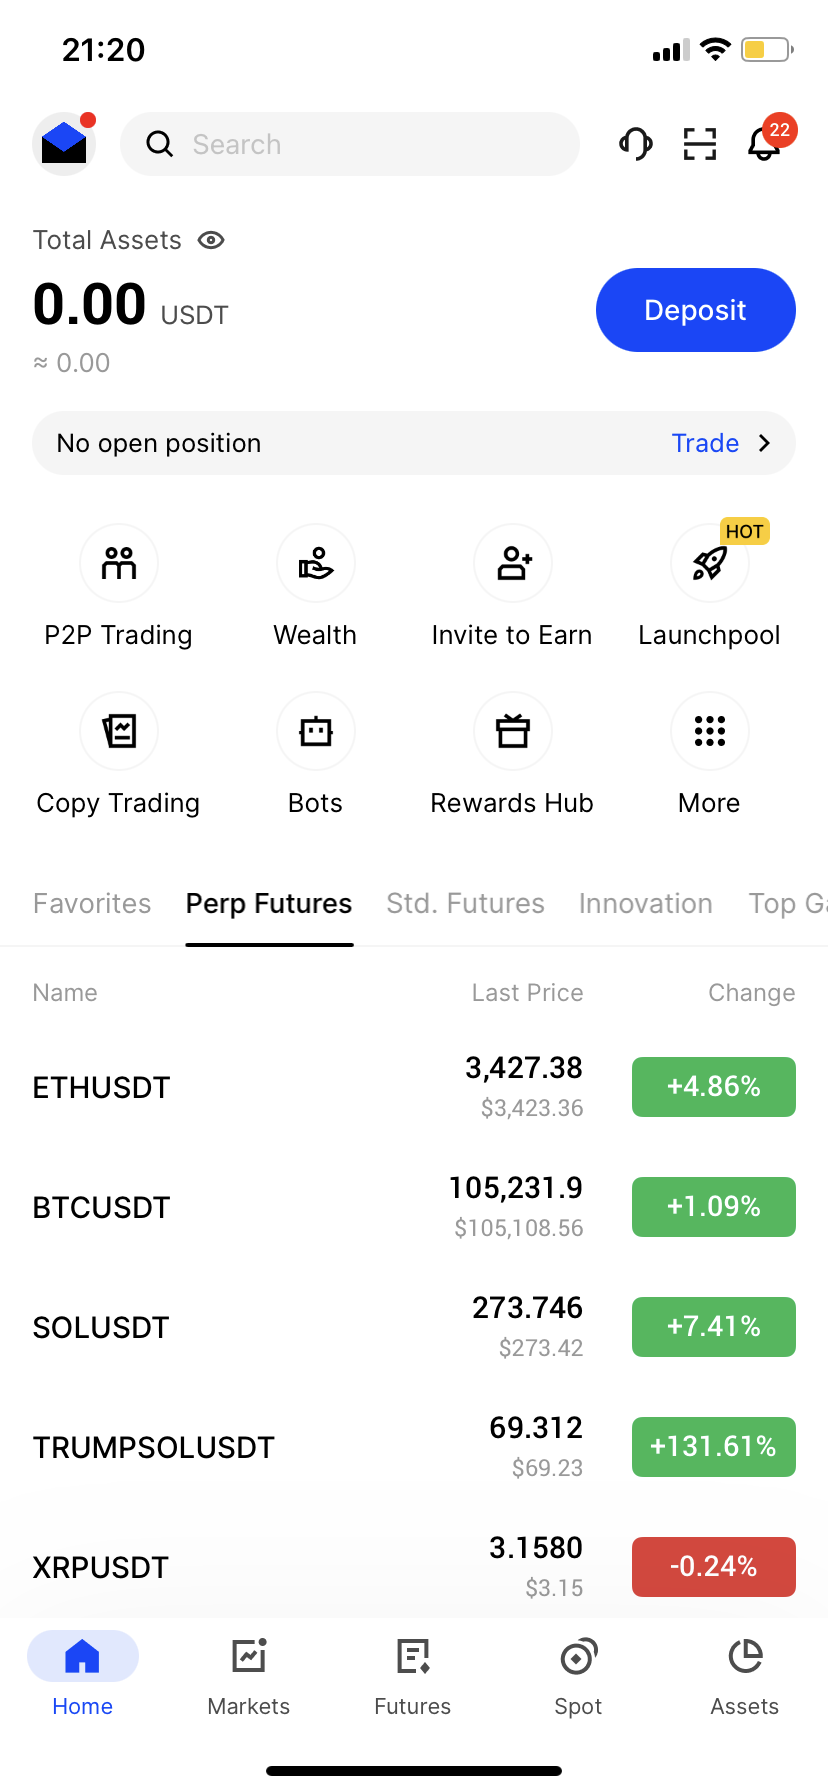Open P2P Trading shortcut
Image resolution: width=828 pixels, height=1792 pixels.
[x=119, y=564]
